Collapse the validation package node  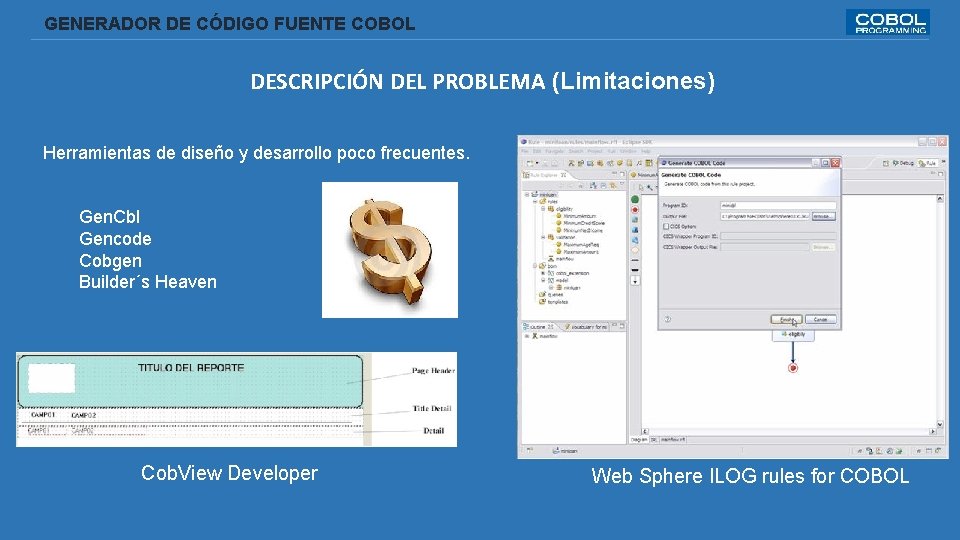tap(542, 237)
